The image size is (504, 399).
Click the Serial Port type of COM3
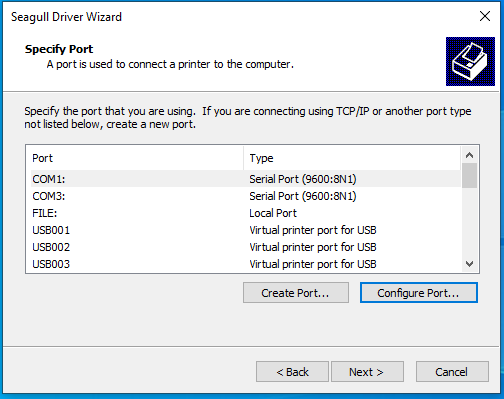click(x=303, y=196)
